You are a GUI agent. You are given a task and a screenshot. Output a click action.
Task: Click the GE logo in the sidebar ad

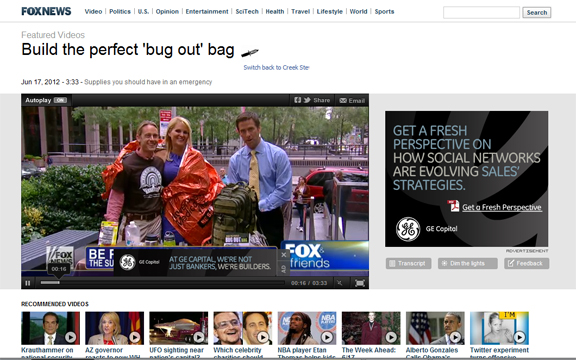(408, 229)
